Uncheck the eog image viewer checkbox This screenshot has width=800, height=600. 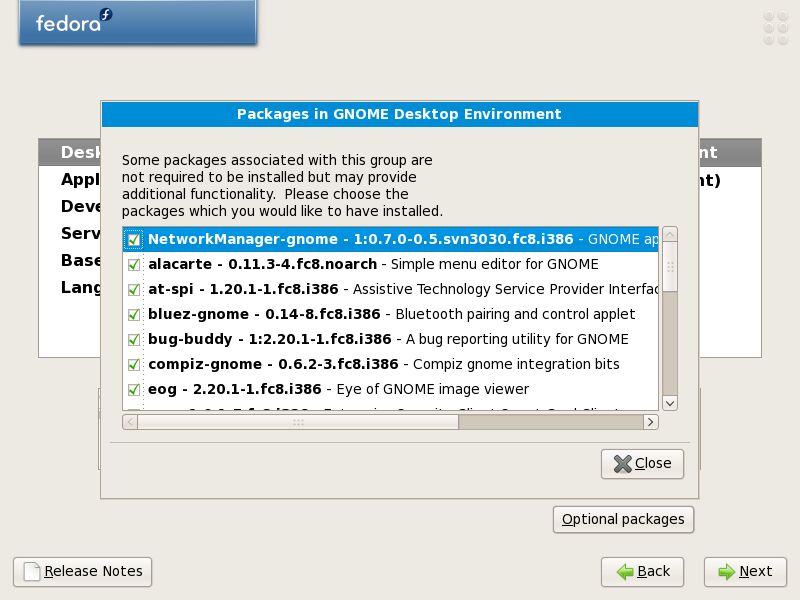[x=134, y=389]
